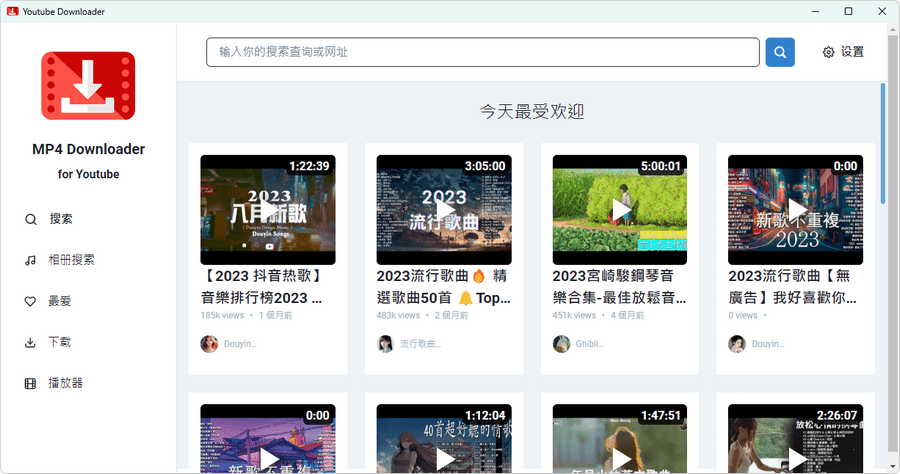Viewport: 900px width, 474px height.
Task: Click the 今天最受欢迎 heading
Action: click(x=532, y=111)
